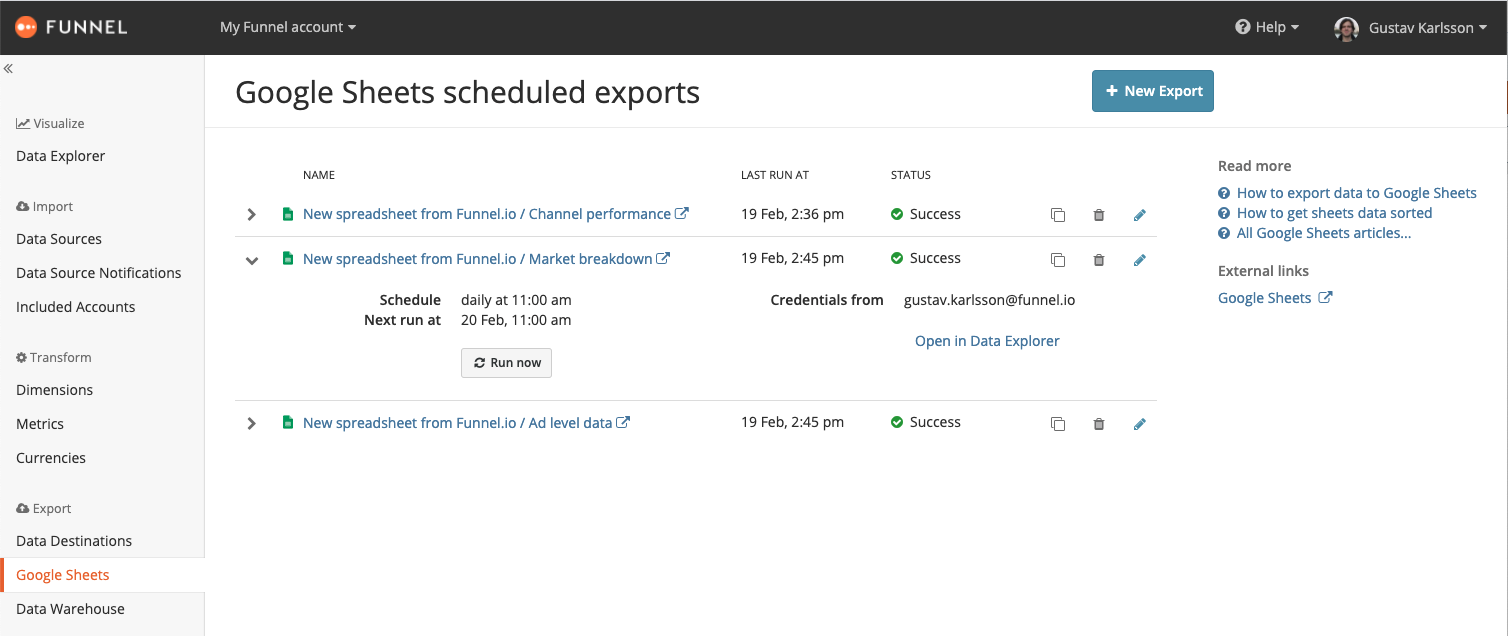The image size is (1508, 636).
Task: Click the help icon beside 'How to get sheets data sorted'
Action: (1224, 213)
